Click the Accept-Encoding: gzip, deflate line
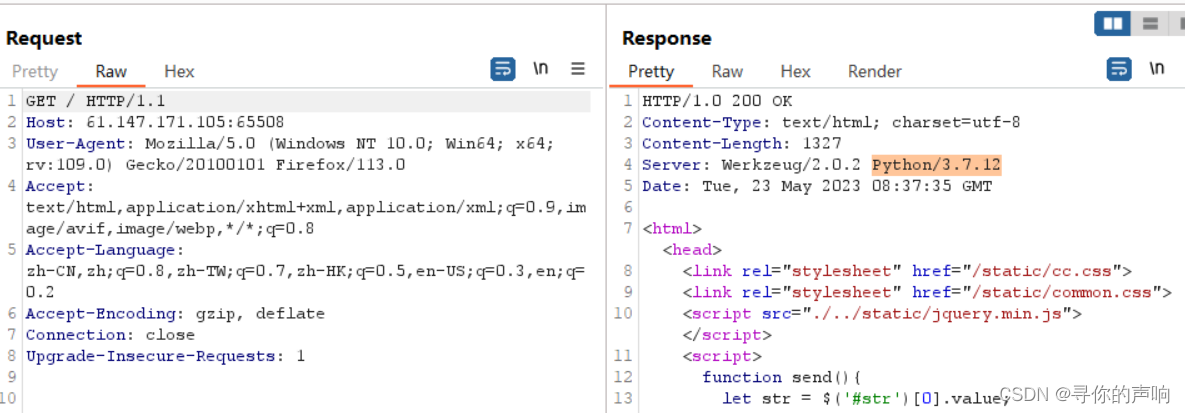The width and height of the screenshot is (1185, 413). pos(175,313)
